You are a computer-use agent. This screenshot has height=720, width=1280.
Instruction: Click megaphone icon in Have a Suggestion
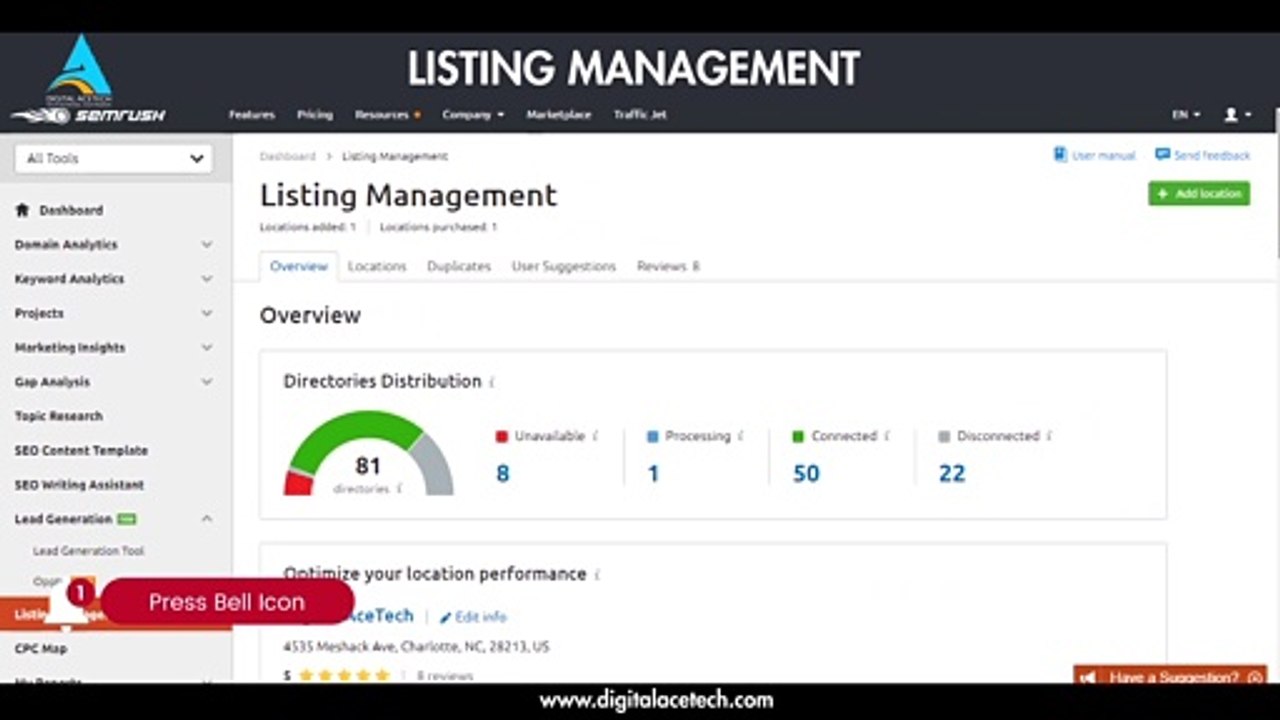(x=1090, y=677)
